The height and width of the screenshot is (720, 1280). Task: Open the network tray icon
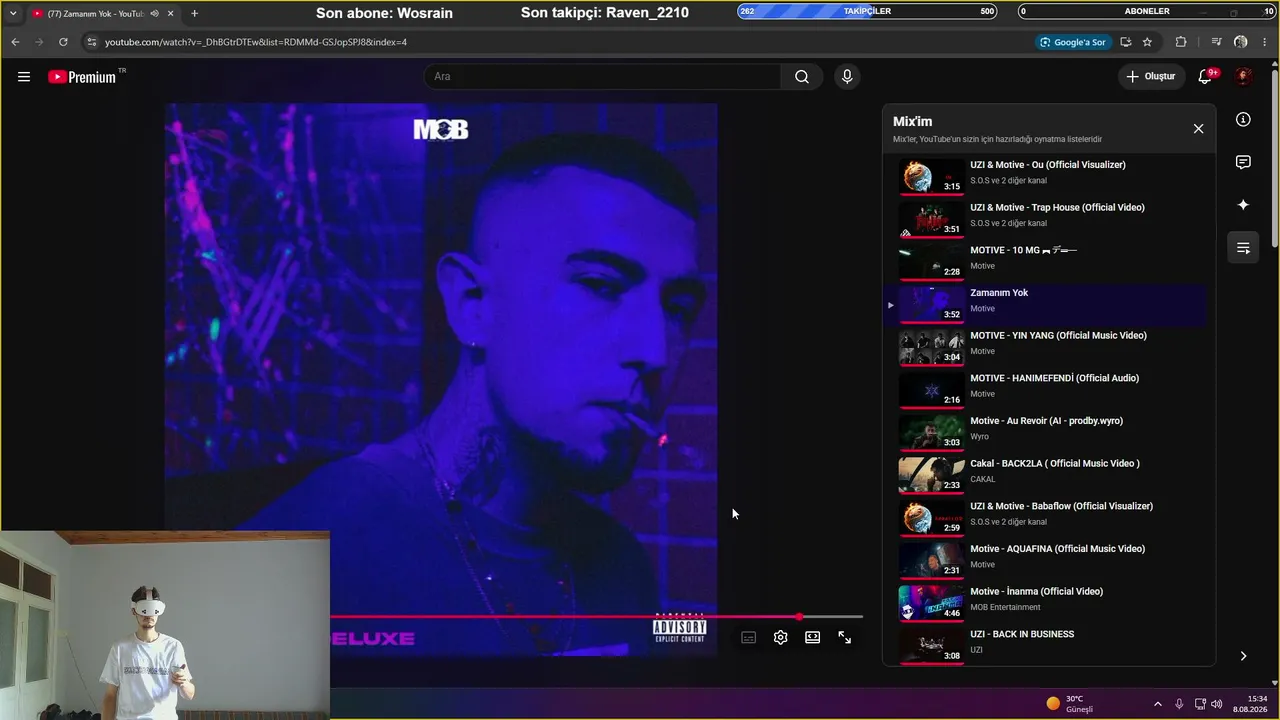tap(1200, 704)
